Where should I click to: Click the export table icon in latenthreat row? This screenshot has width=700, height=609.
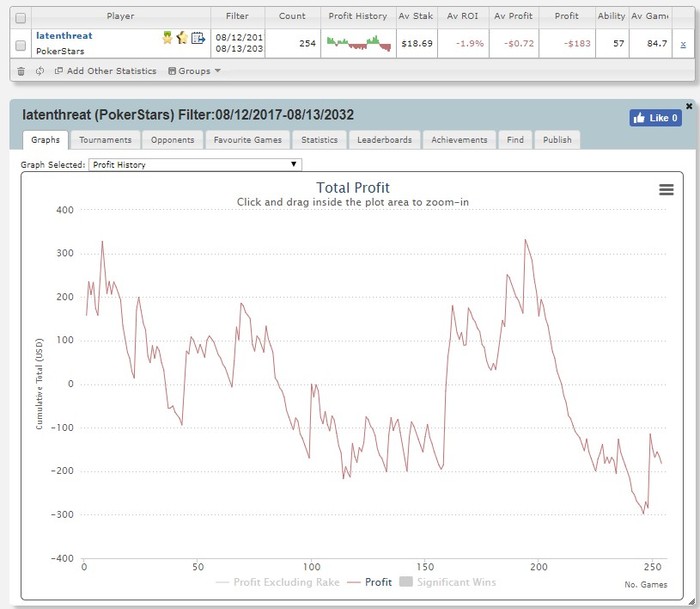(x=198, y=38)
